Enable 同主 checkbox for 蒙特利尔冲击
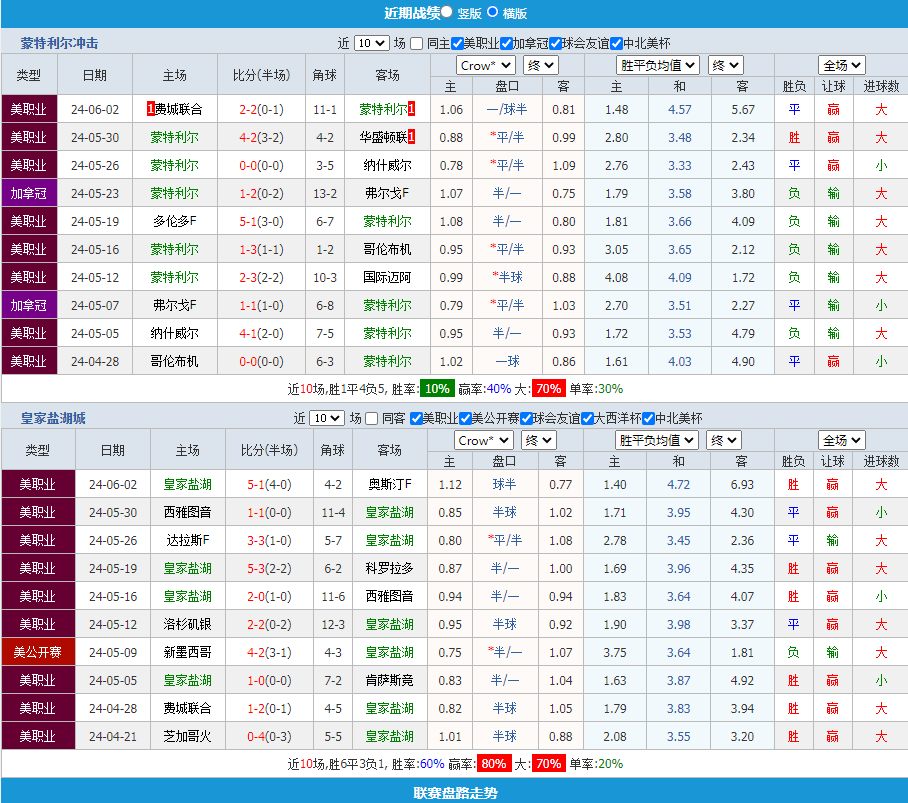Screen dimensions: 908x803 (416, 44)
